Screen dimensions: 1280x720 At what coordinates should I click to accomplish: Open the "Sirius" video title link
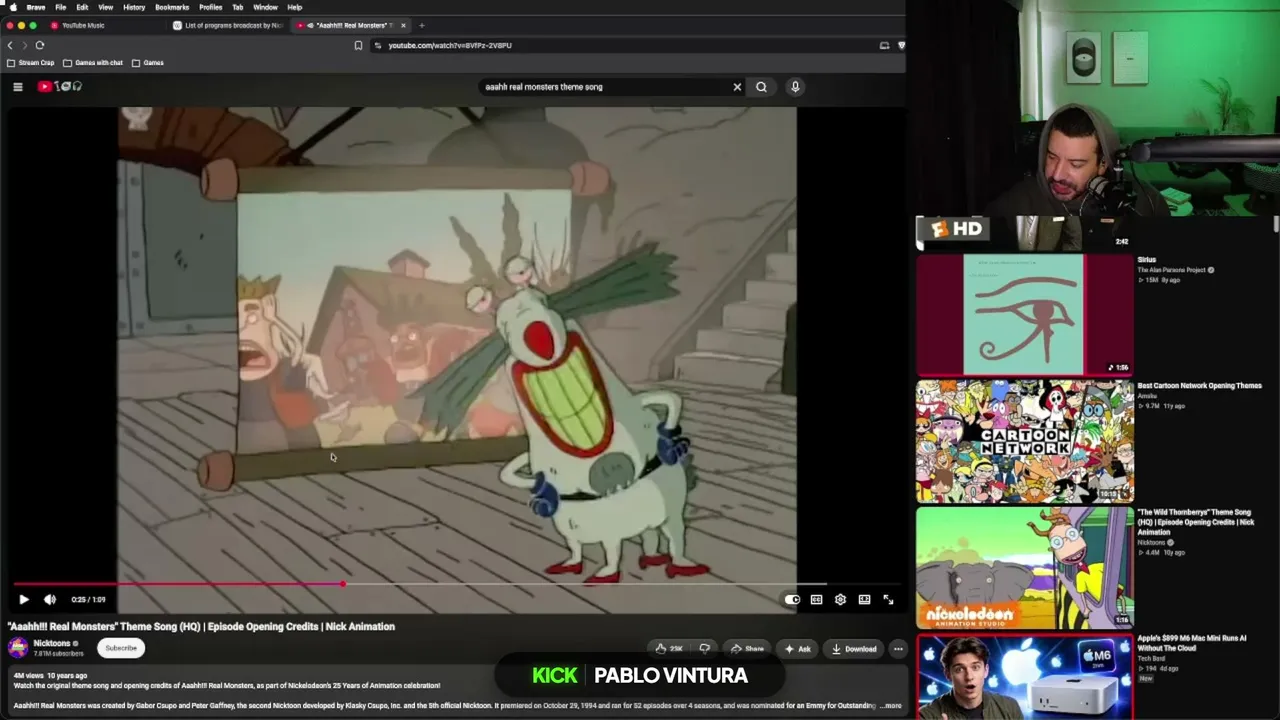1147,260
